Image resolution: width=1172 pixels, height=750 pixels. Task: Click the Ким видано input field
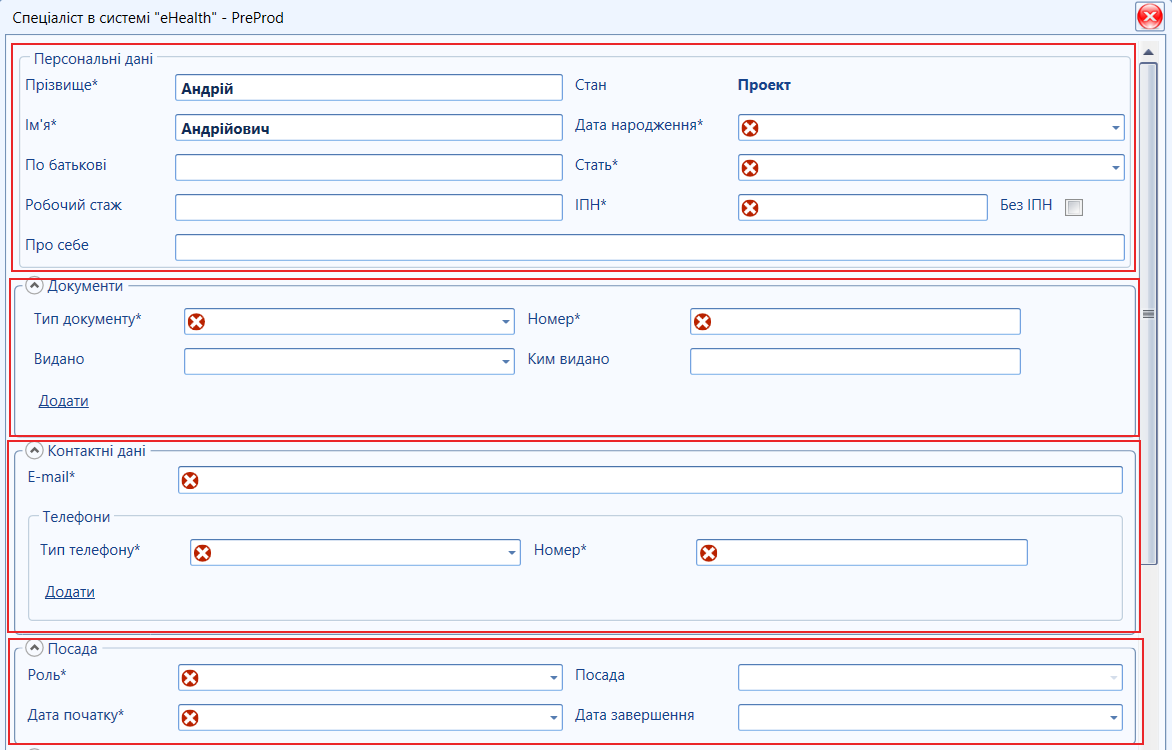855,361
